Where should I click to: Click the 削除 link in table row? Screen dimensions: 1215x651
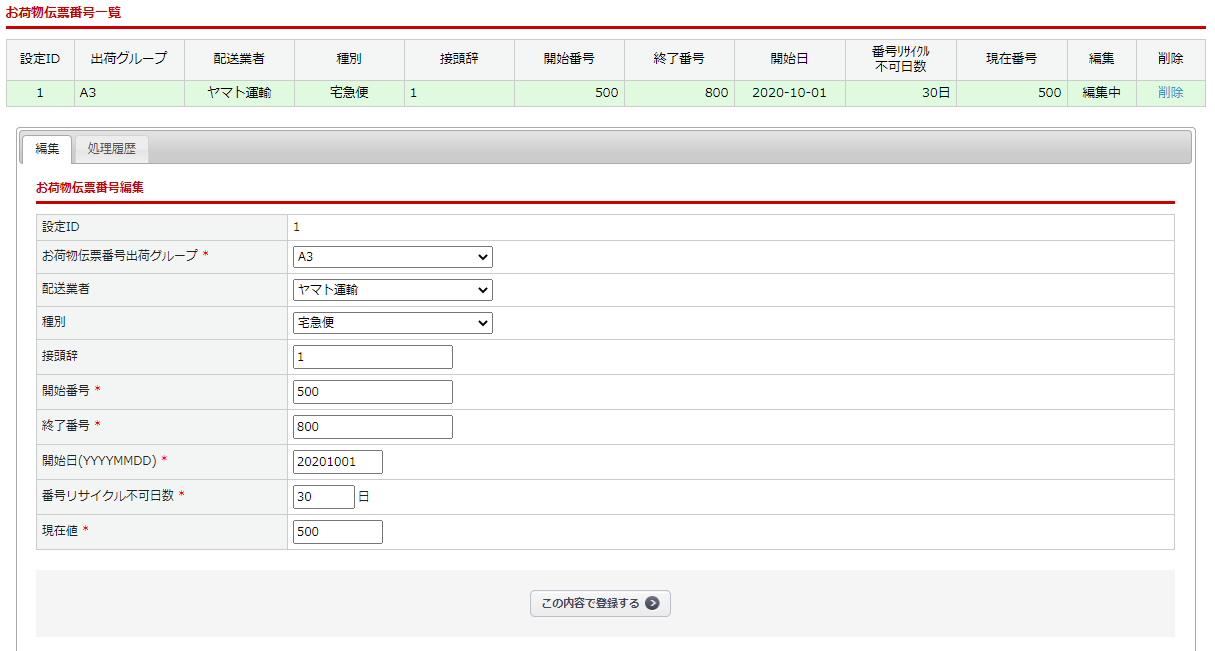(1170, 93)
